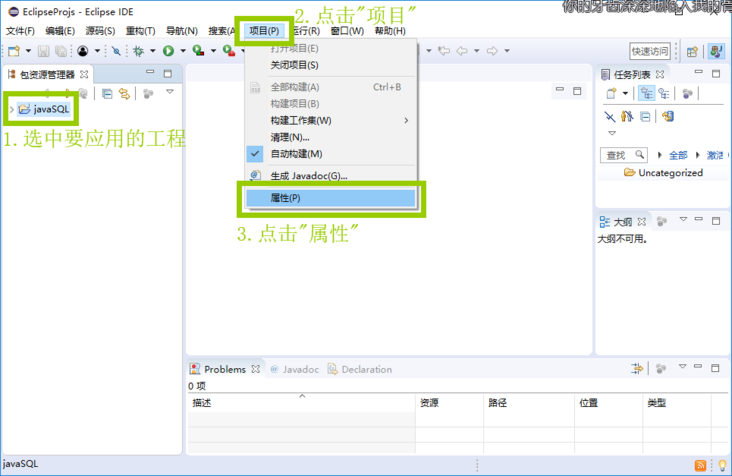The image size is (732, 476).
Task: Open the Package Explorer view menu triangle
Action: (x=170, y=91)
